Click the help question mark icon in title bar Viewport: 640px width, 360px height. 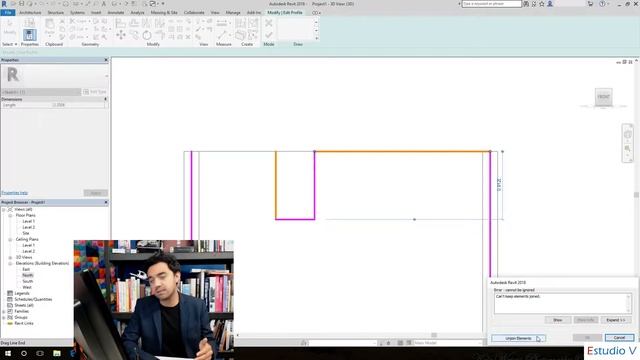tap(602, 4)
